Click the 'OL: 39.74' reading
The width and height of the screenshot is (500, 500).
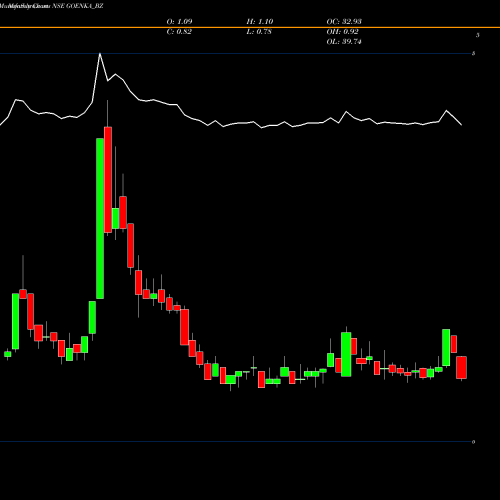pyautogui.click(x=344, y=42)
